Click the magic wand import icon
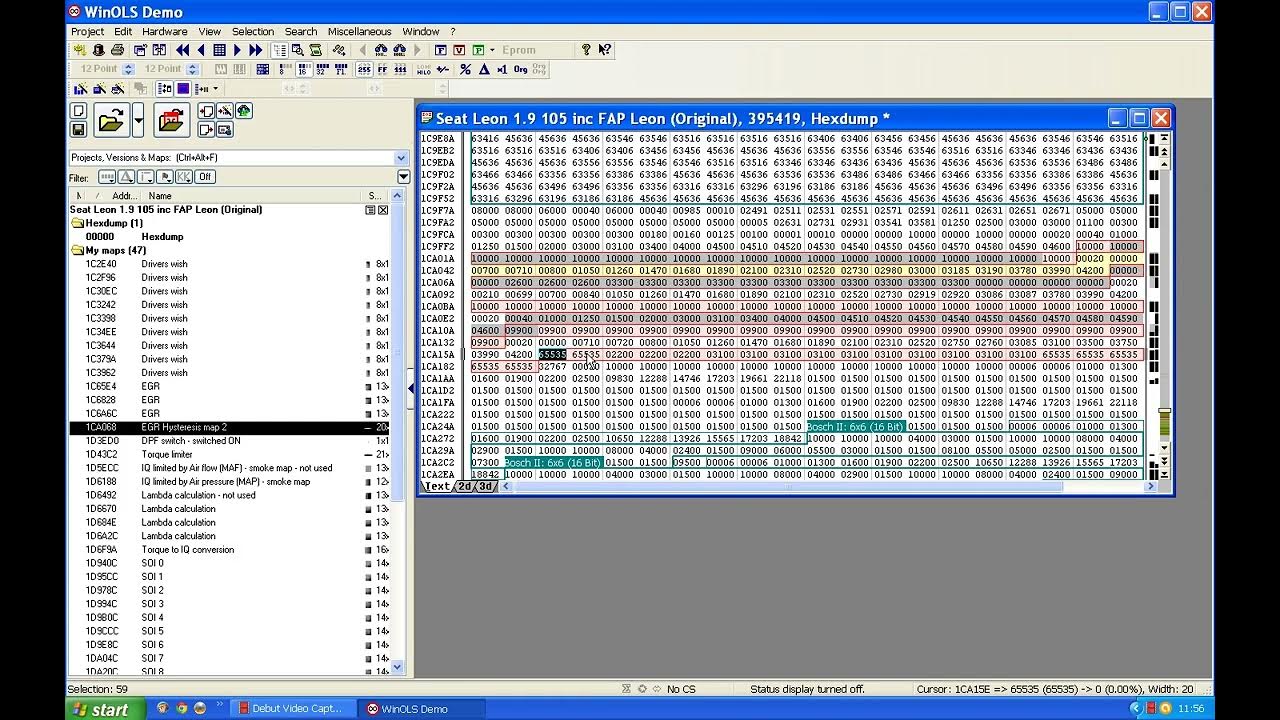1280x720 pixels. (225, 111)
